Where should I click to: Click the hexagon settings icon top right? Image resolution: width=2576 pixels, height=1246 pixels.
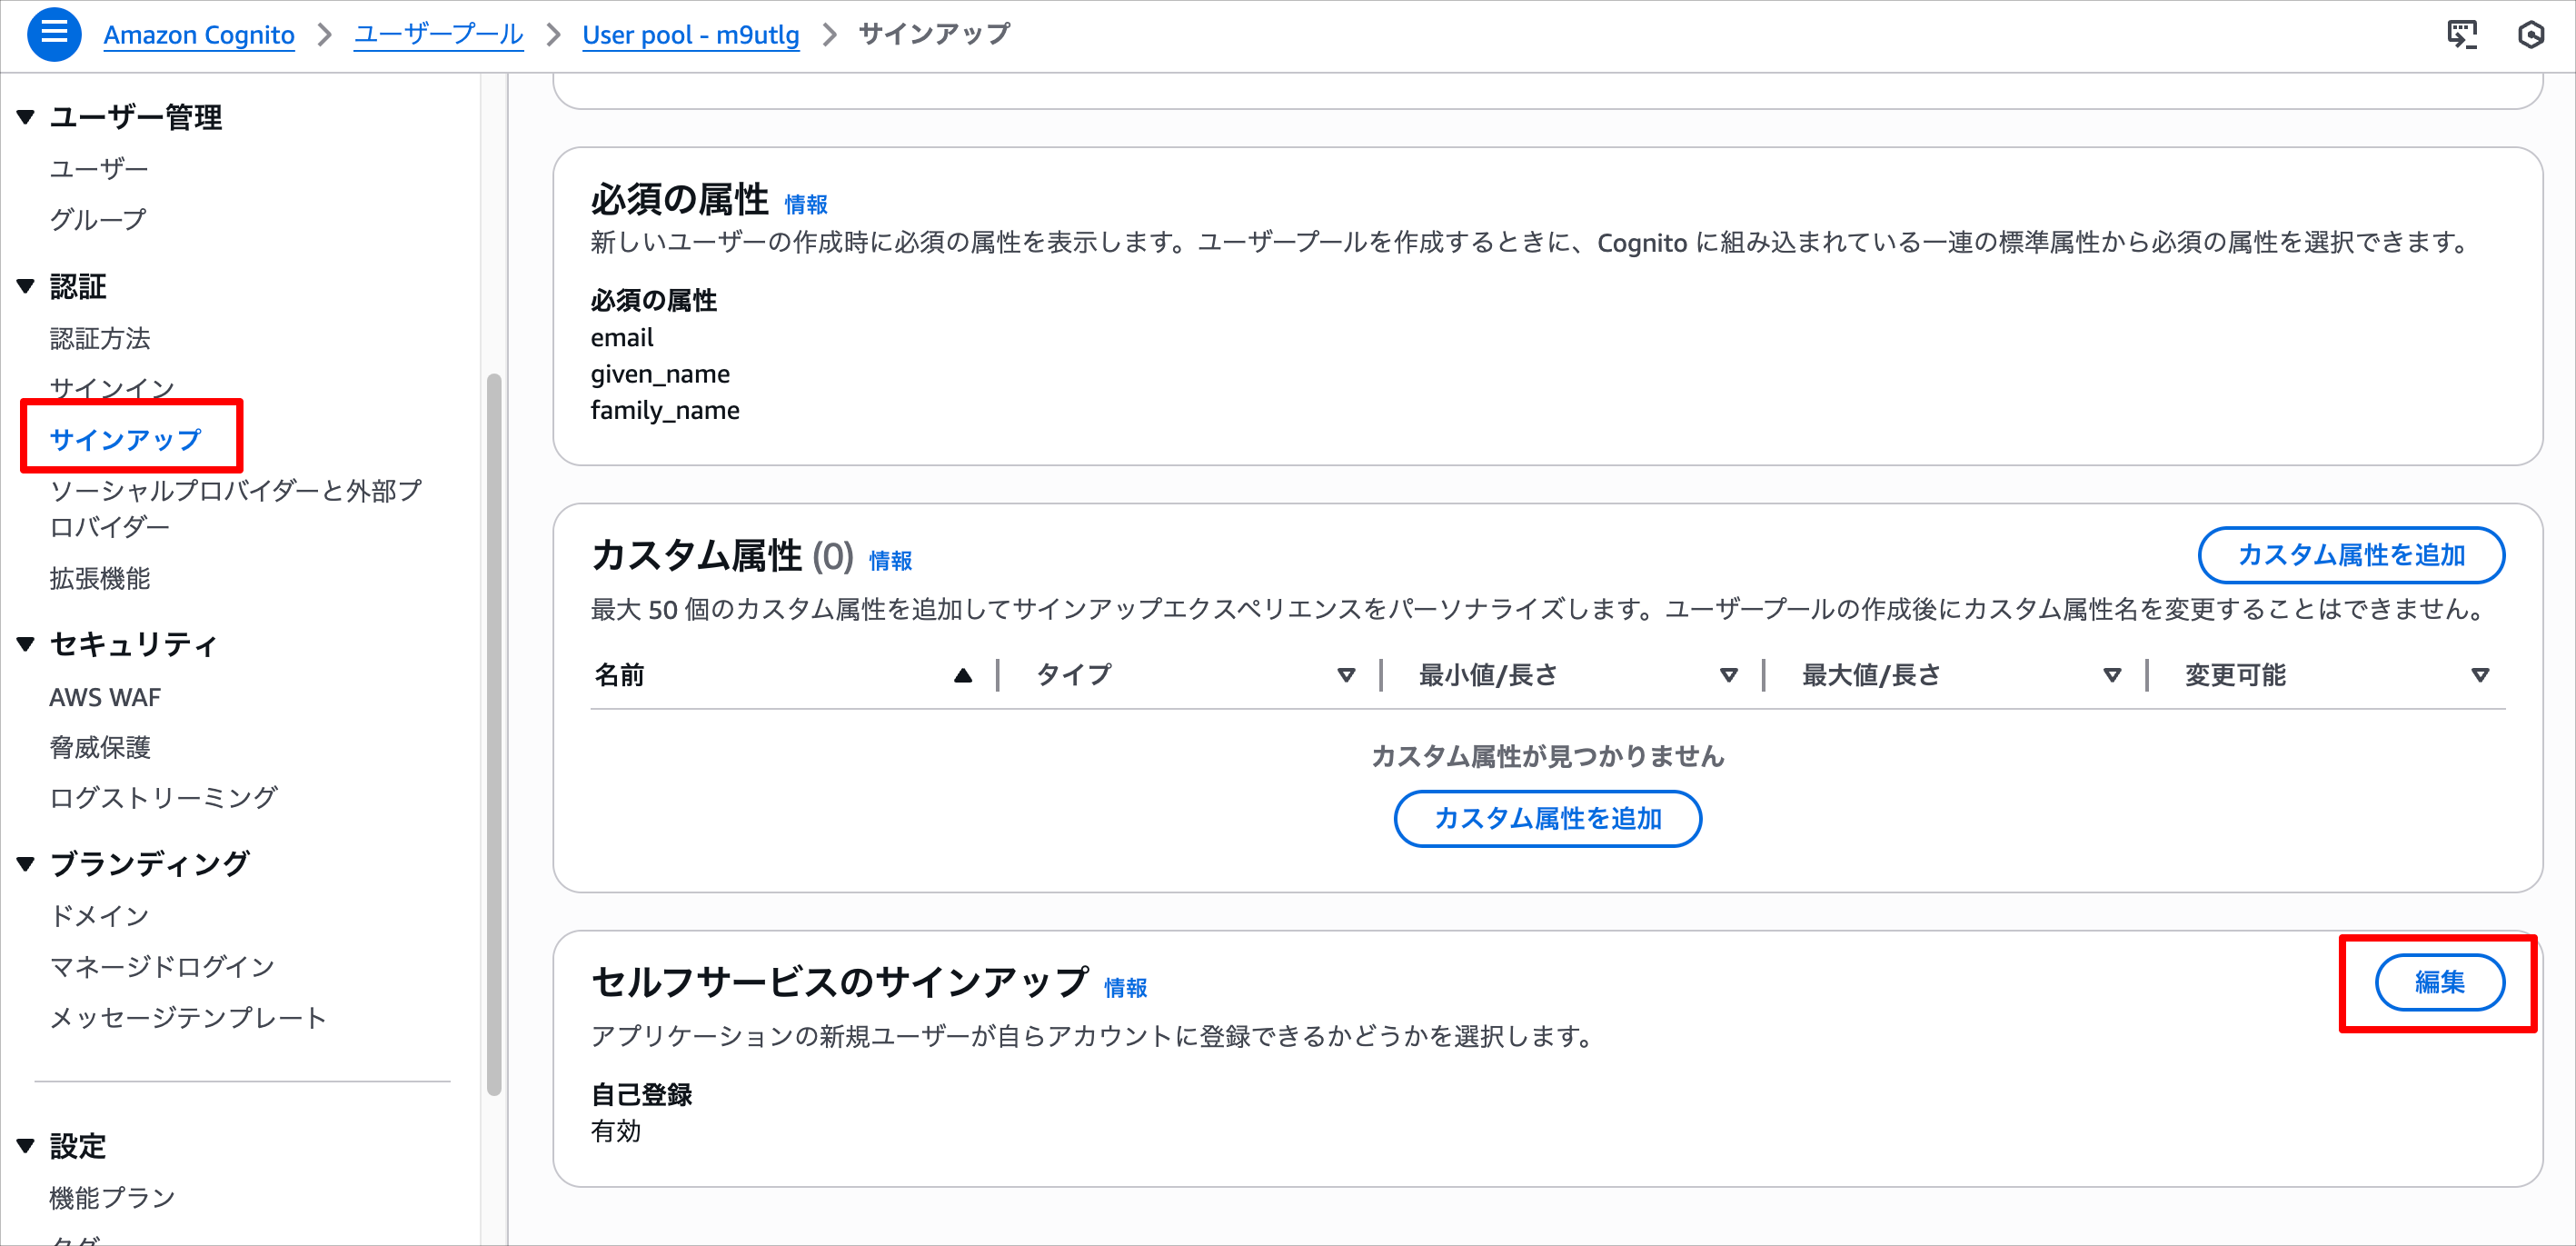2530,34
